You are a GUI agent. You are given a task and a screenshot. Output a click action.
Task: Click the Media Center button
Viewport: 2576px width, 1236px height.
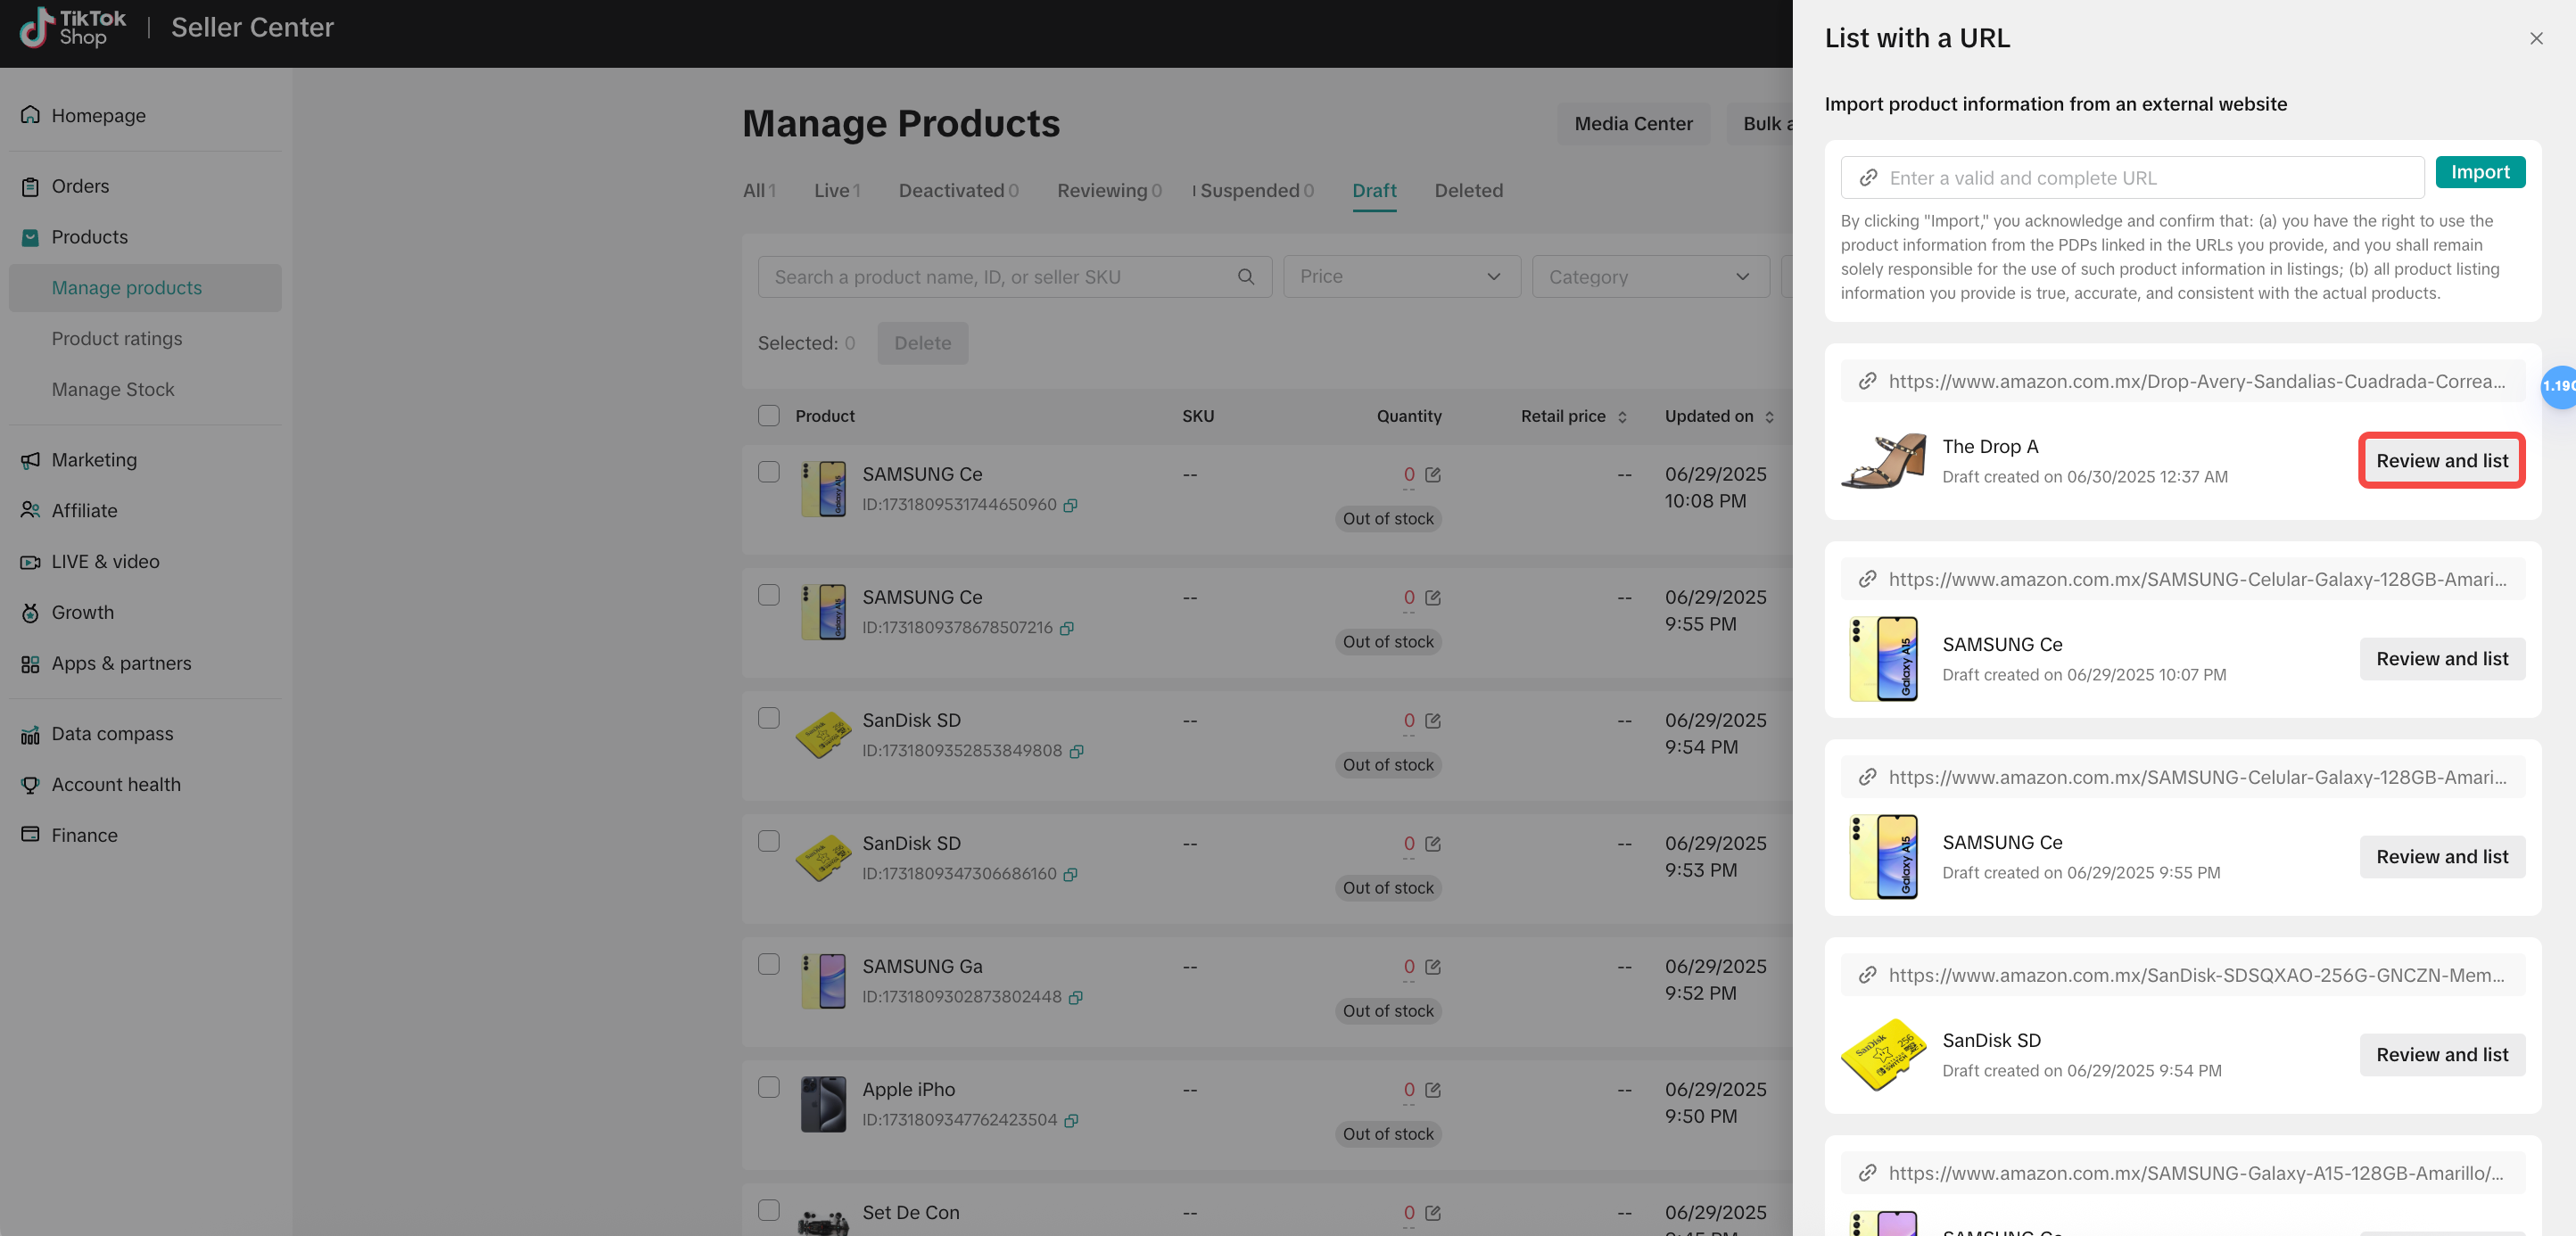pyautogui.click(x=1633, y=124)
